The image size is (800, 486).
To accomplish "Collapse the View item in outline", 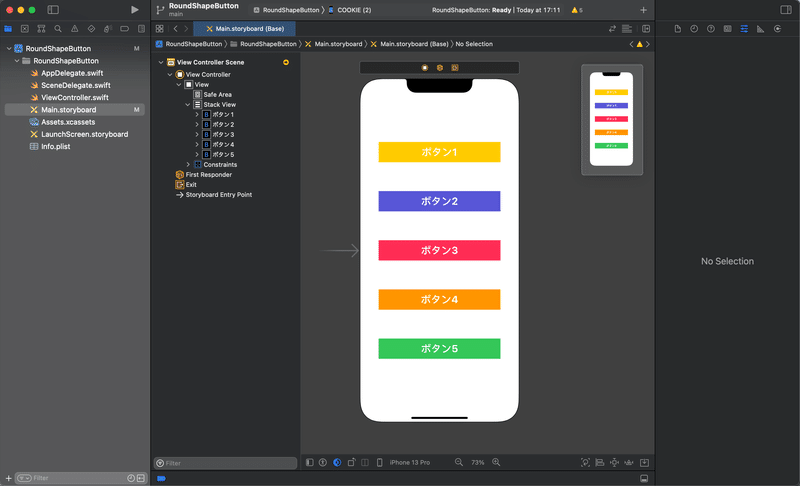I will [179, 85].
